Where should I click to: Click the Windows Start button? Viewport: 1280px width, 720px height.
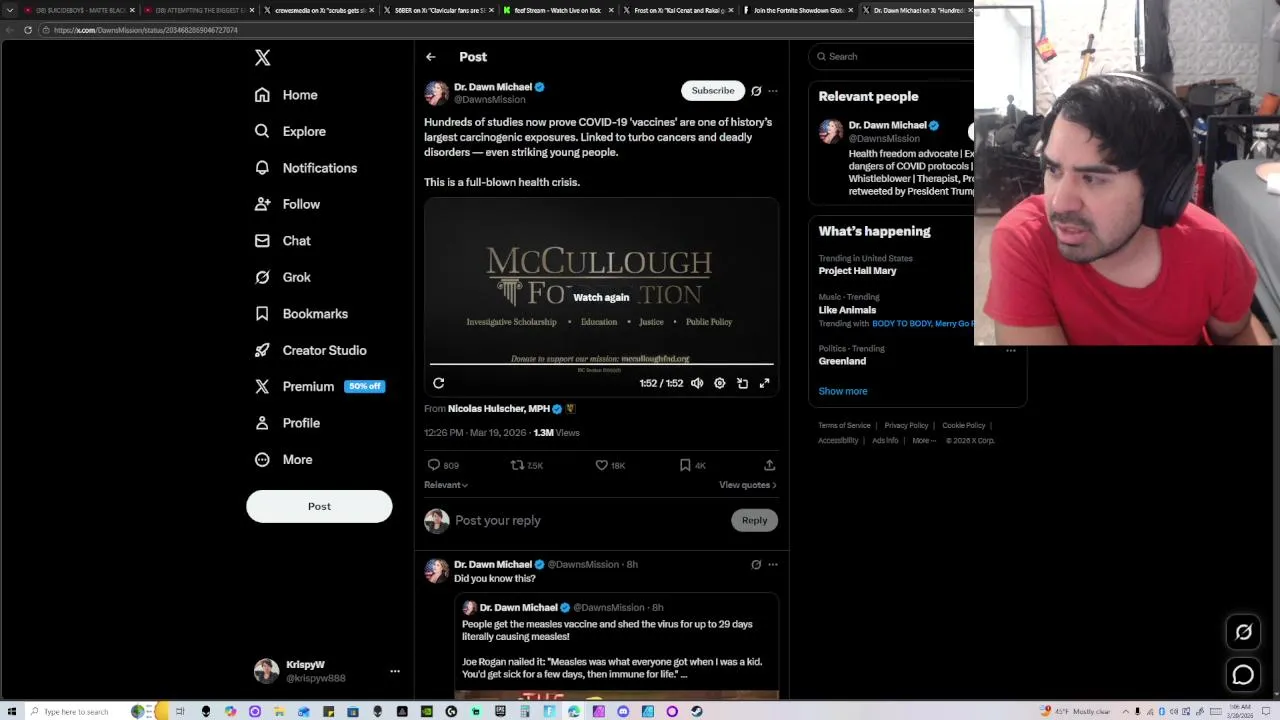point(10,712)
